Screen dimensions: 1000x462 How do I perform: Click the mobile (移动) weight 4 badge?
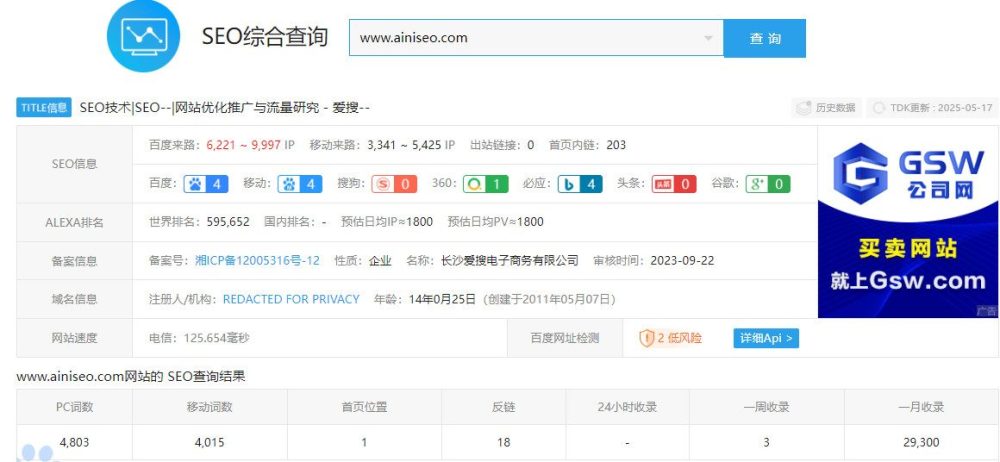pos(300,184)
